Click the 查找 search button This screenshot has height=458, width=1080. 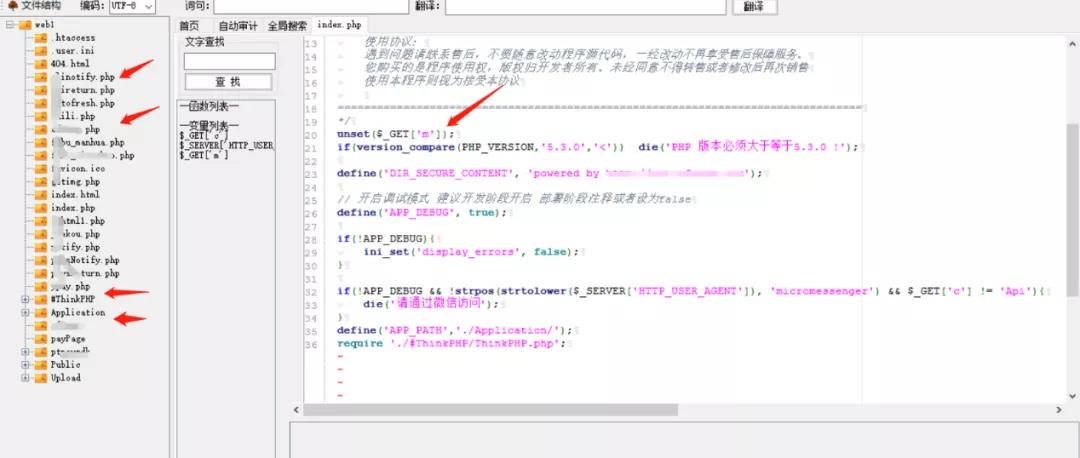[x=228, y=82]
